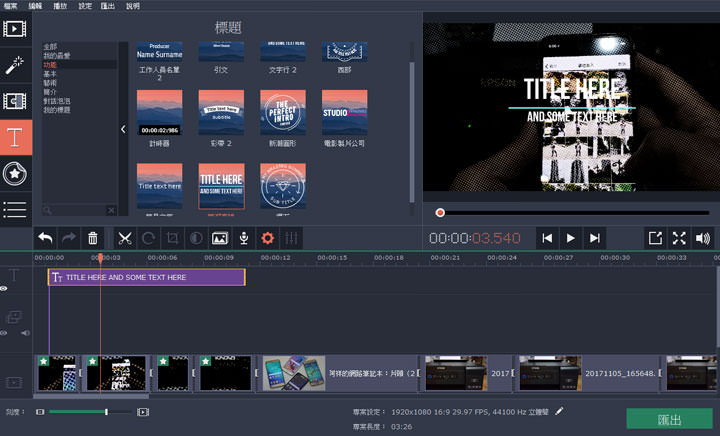Open the 編輯 menu

point(35,6)
